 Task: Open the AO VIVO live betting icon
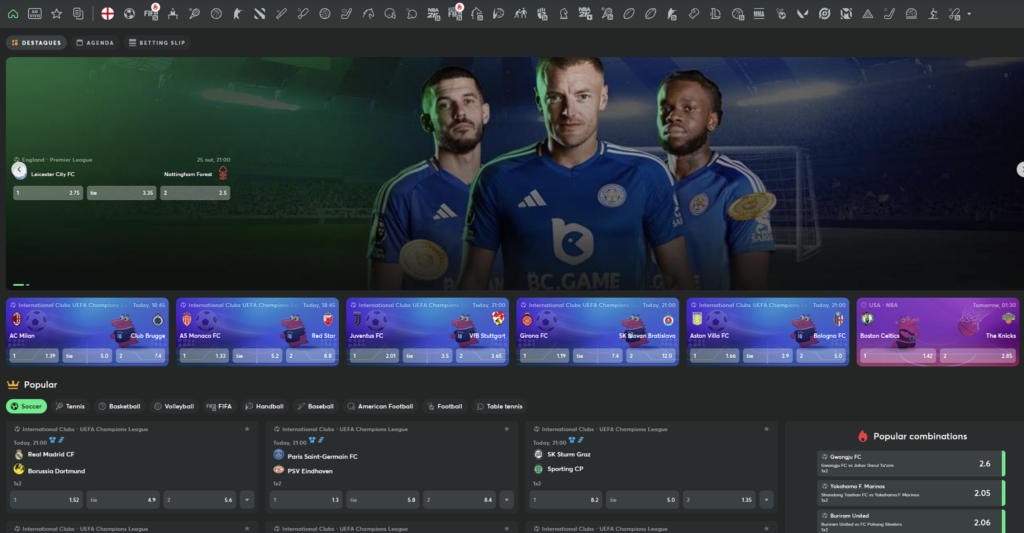[x=35, y=14]
